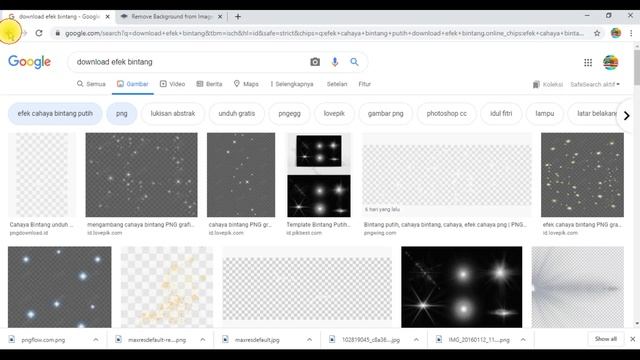
Task: Close the Remove Background from Image tab
Action: (220, 17)
